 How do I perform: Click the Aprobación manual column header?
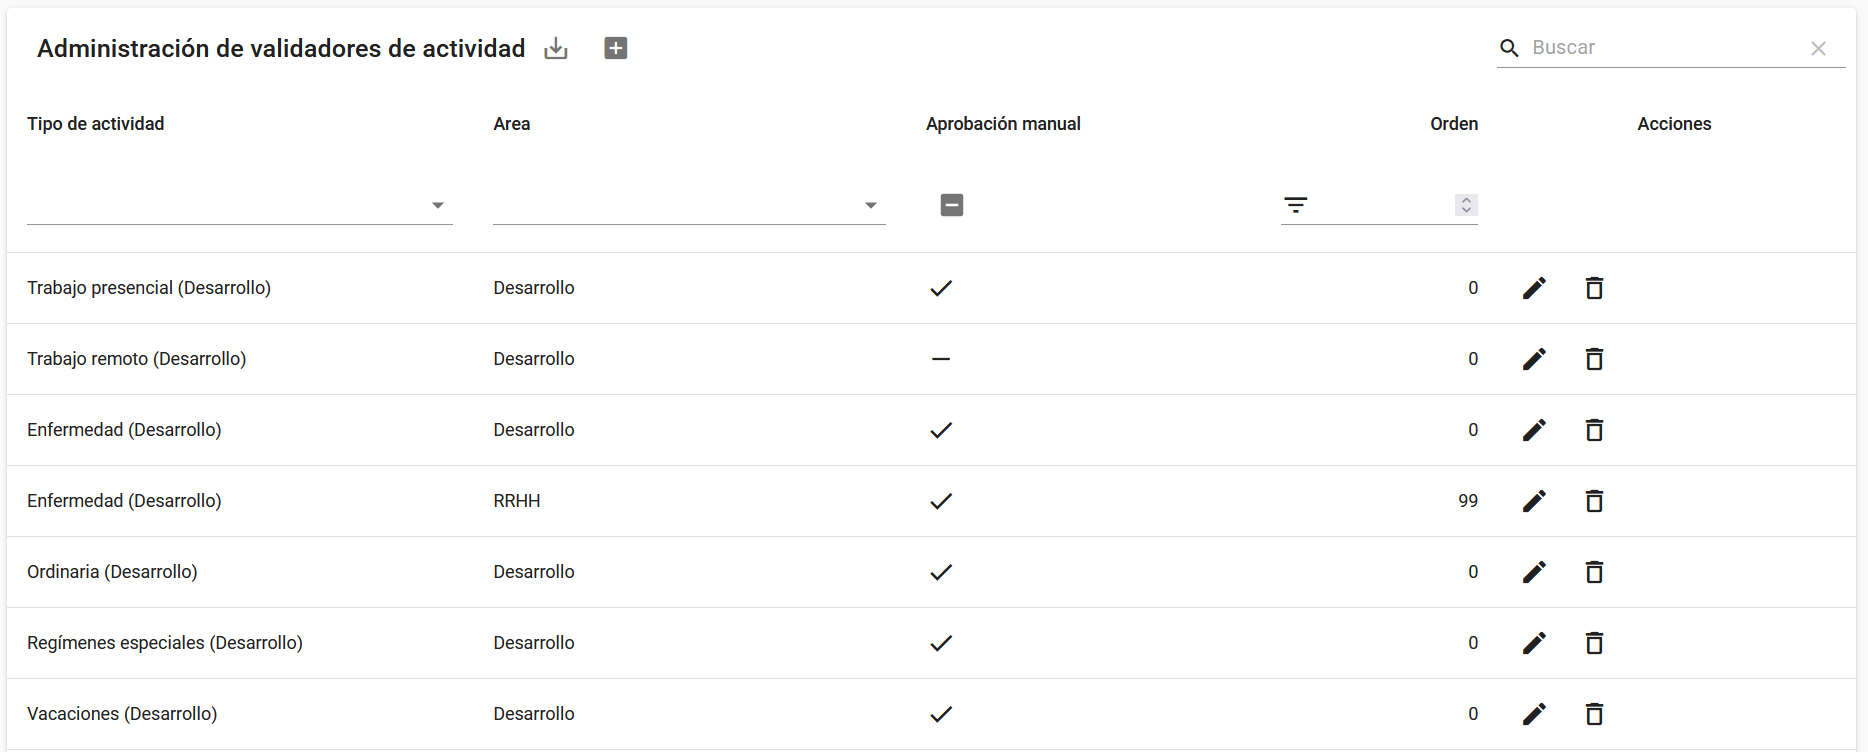click(1003, 124)
